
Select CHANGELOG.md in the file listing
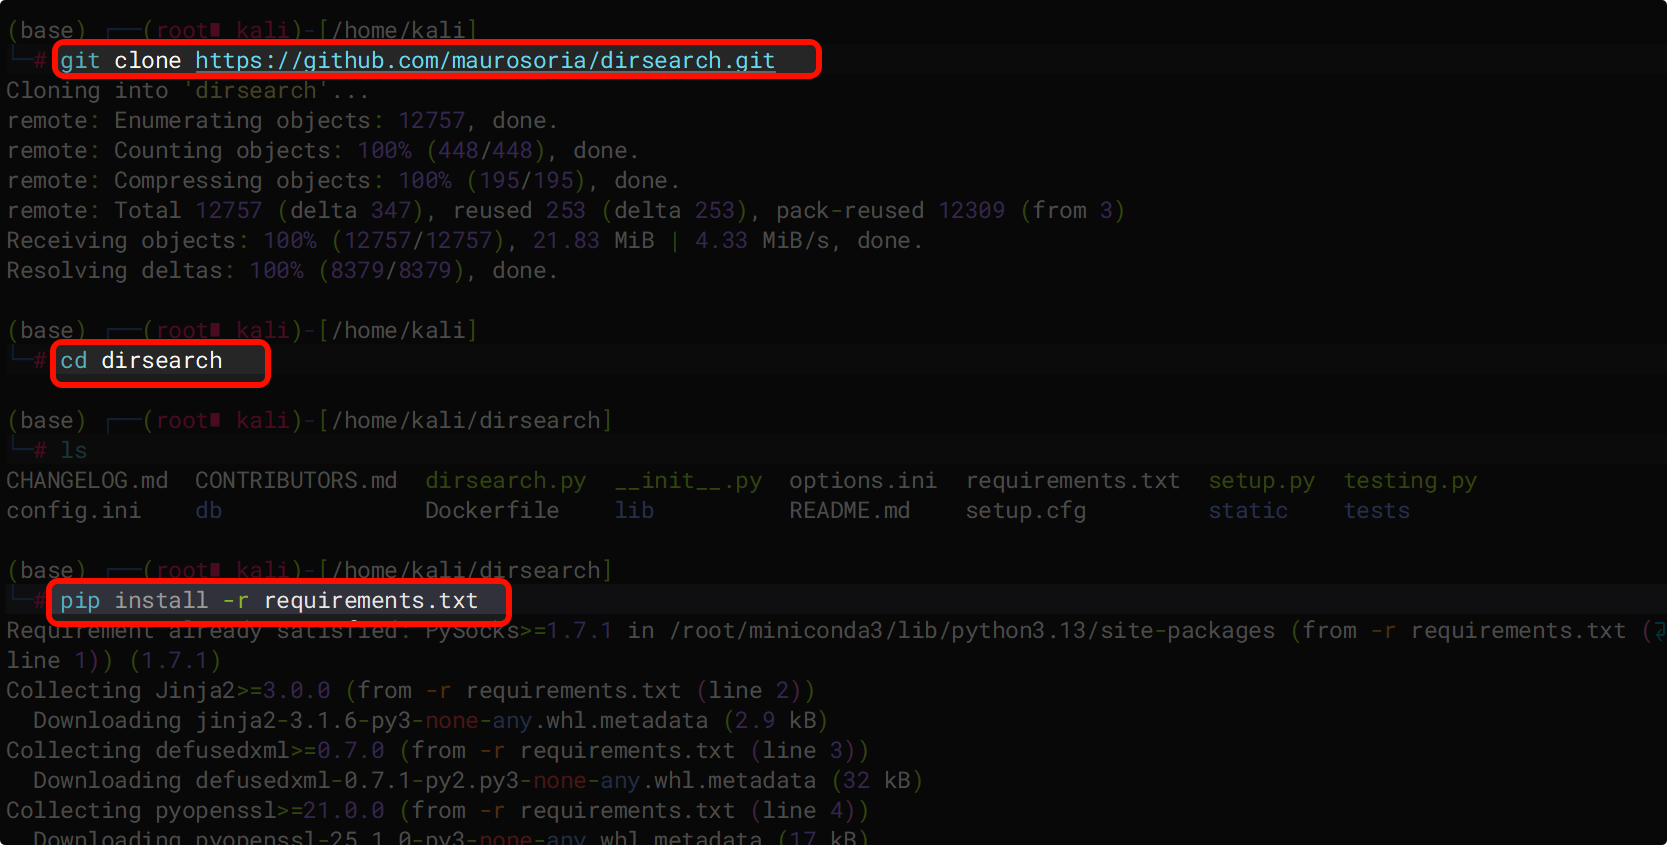coord(87,481)
